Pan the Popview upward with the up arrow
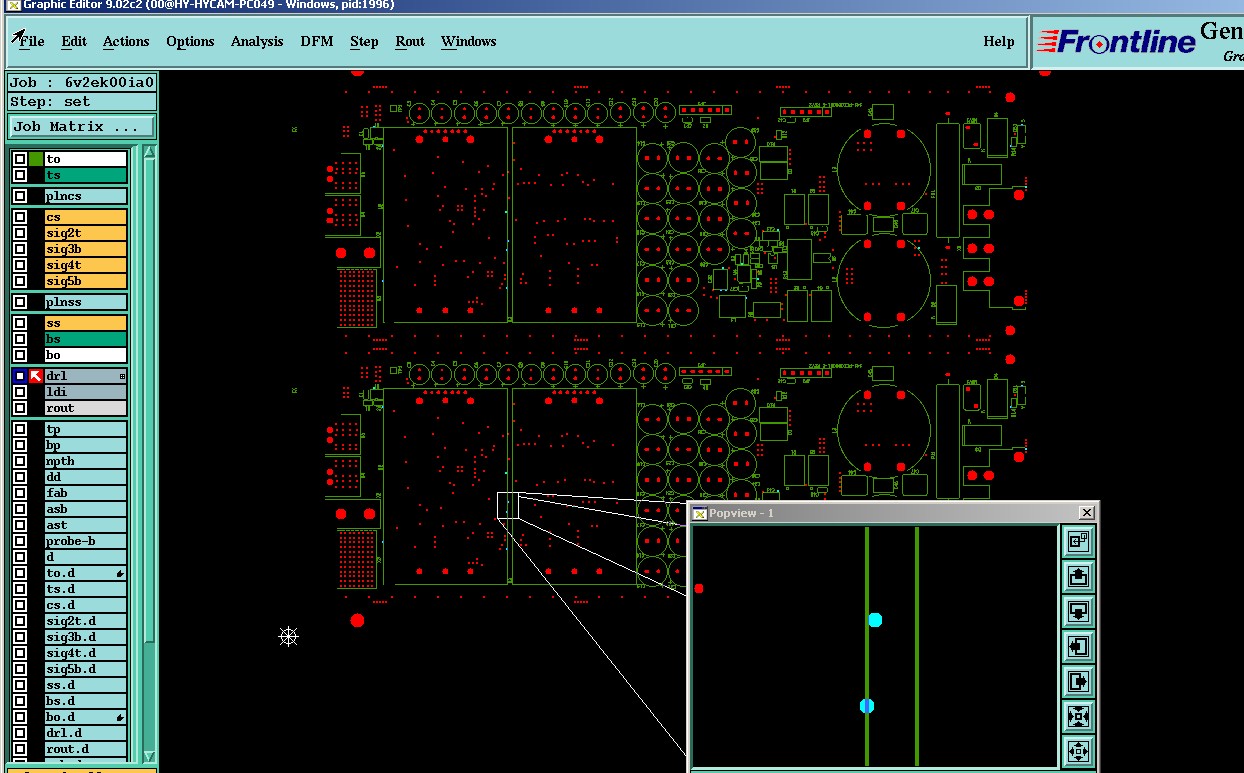Viewport: 1244px width, 773px height. (1078, 577)
